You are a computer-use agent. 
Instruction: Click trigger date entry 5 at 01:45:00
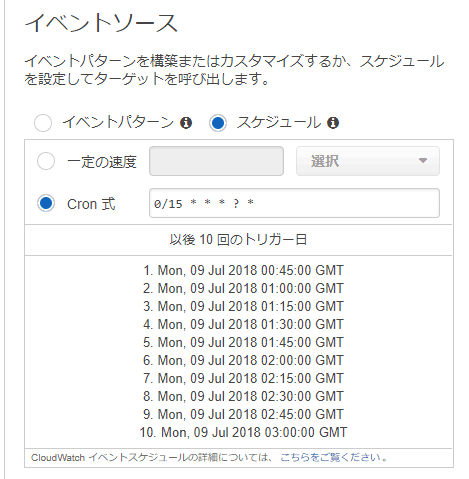point(243,342)
